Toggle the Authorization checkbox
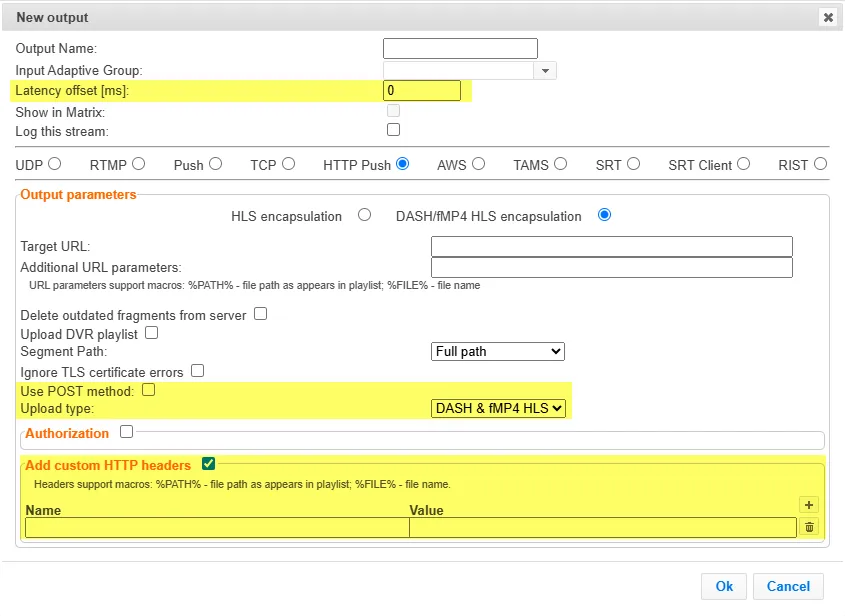 [x=126, y=432]
